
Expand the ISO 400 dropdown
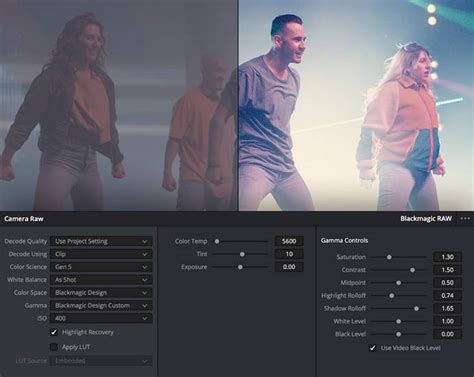coord(101,318)
